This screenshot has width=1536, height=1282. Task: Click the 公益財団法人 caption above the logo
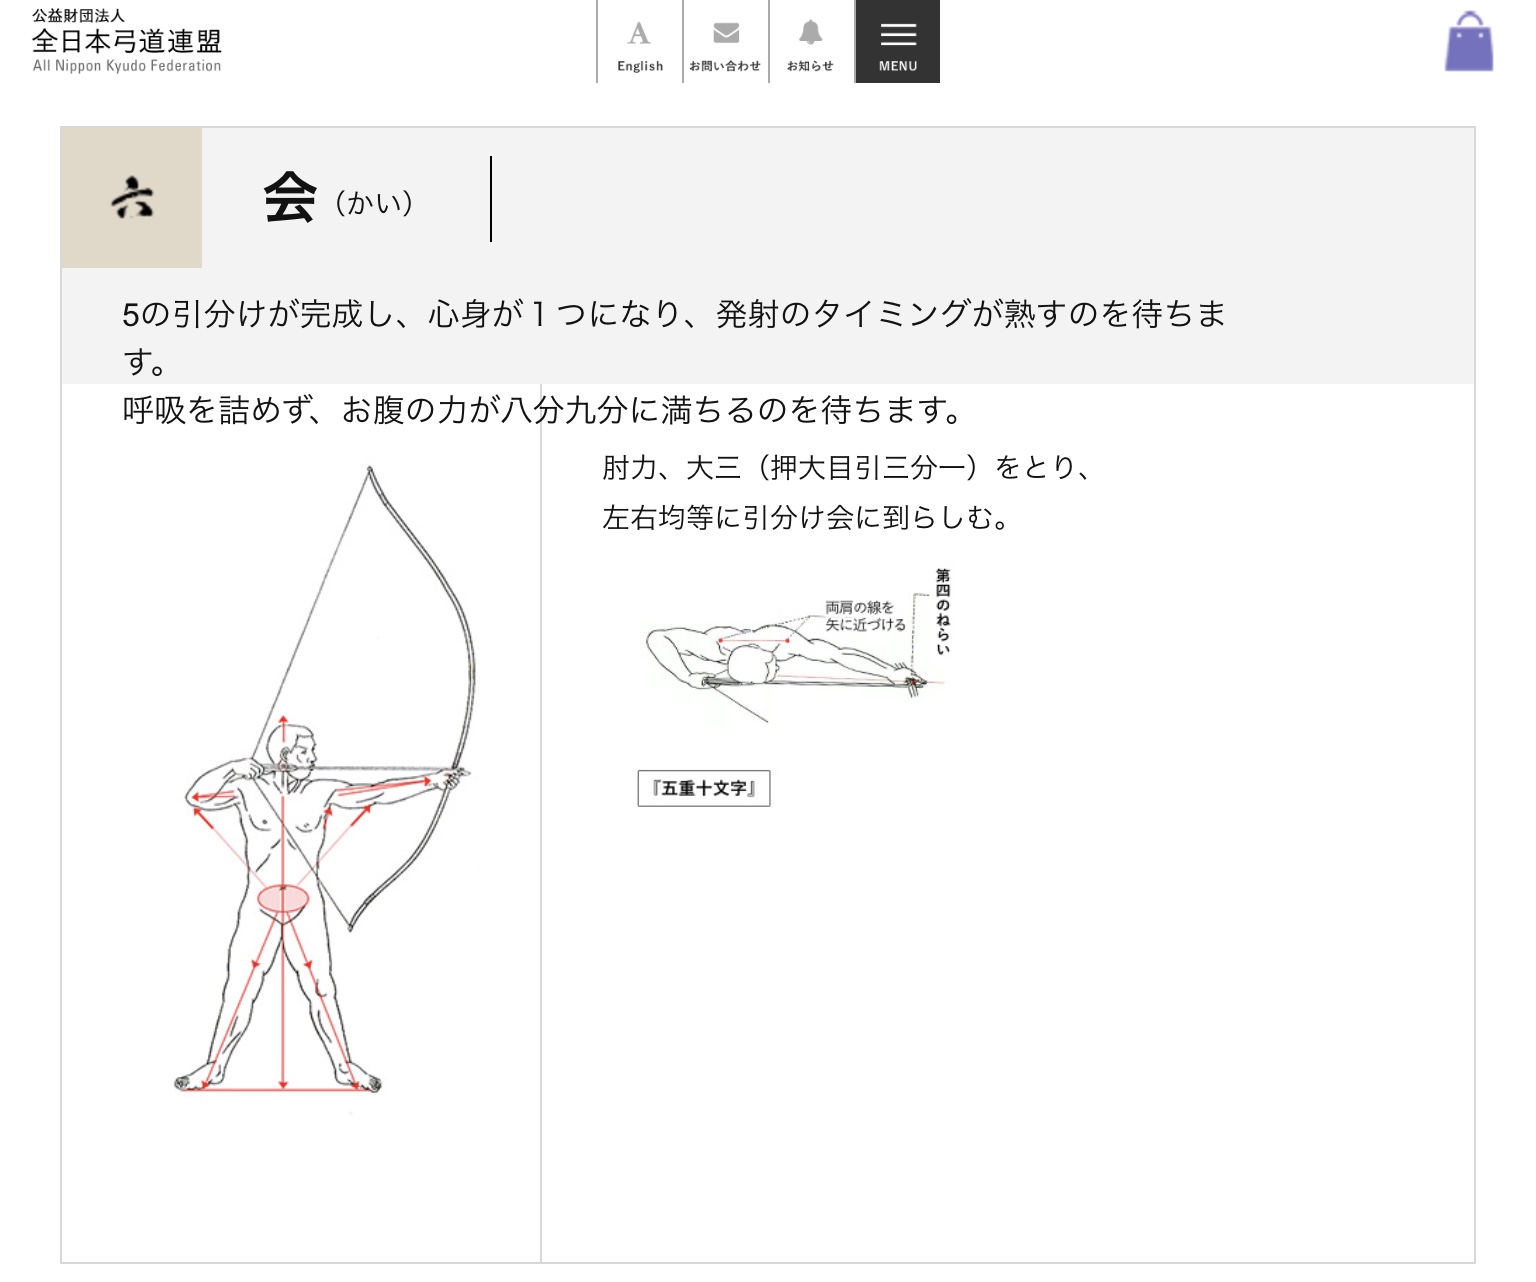78,16
